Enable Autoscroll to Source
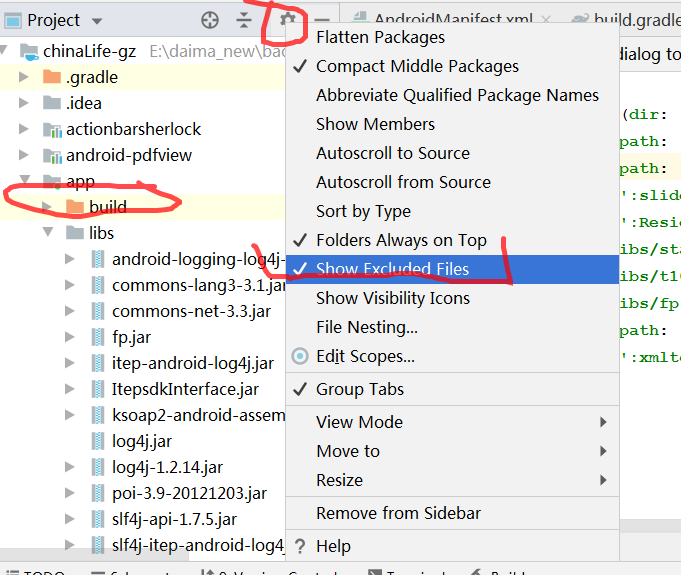 pyautogui.click(x=452, y=153)
